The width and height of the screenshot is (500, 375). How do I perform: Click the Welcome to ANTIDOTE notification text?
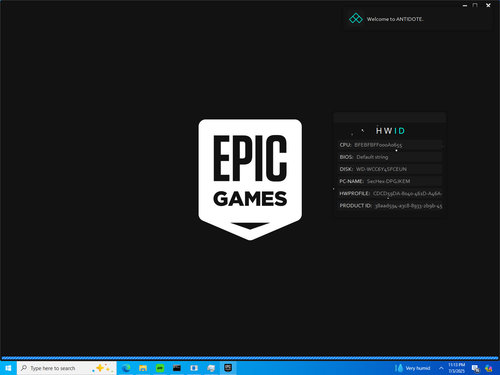395,19
